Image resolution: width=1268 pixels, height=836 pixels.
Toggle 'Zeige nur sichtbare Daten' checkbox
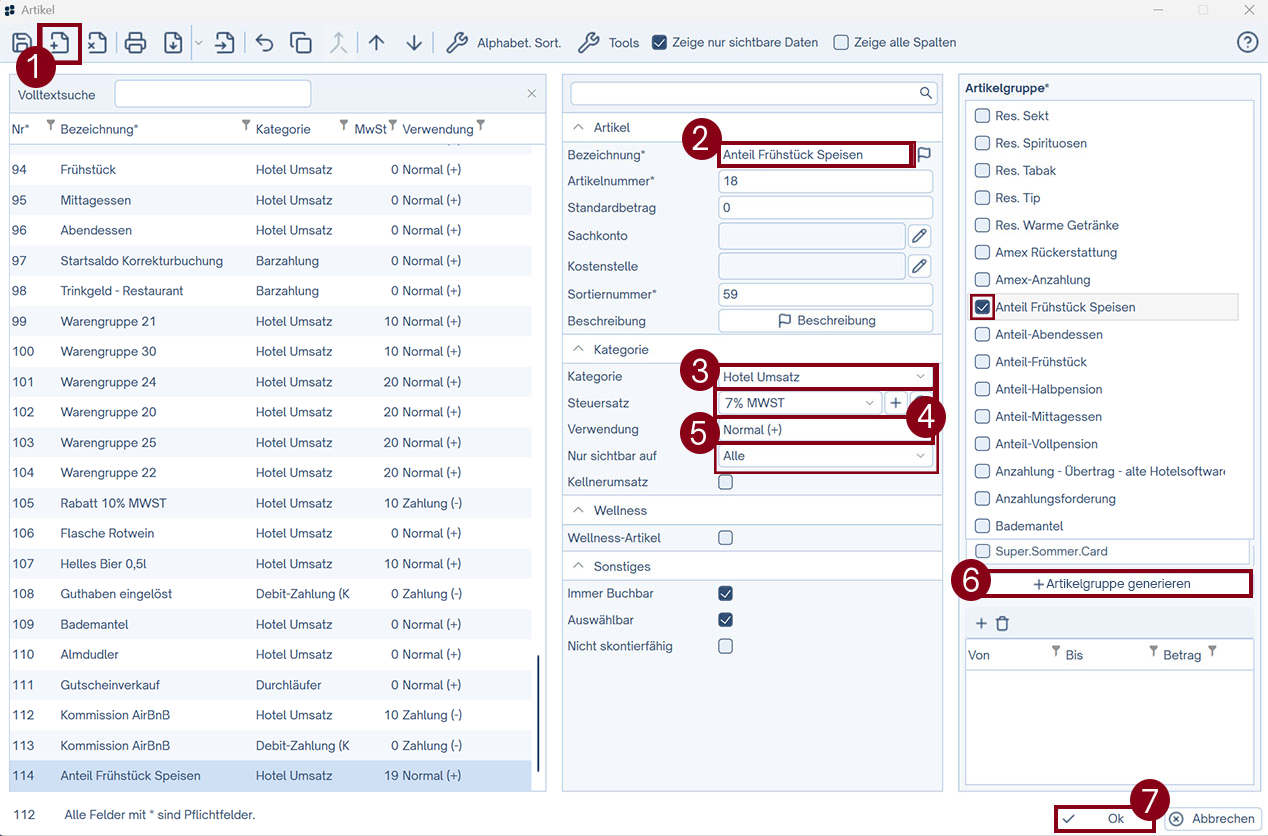(659, 43)
